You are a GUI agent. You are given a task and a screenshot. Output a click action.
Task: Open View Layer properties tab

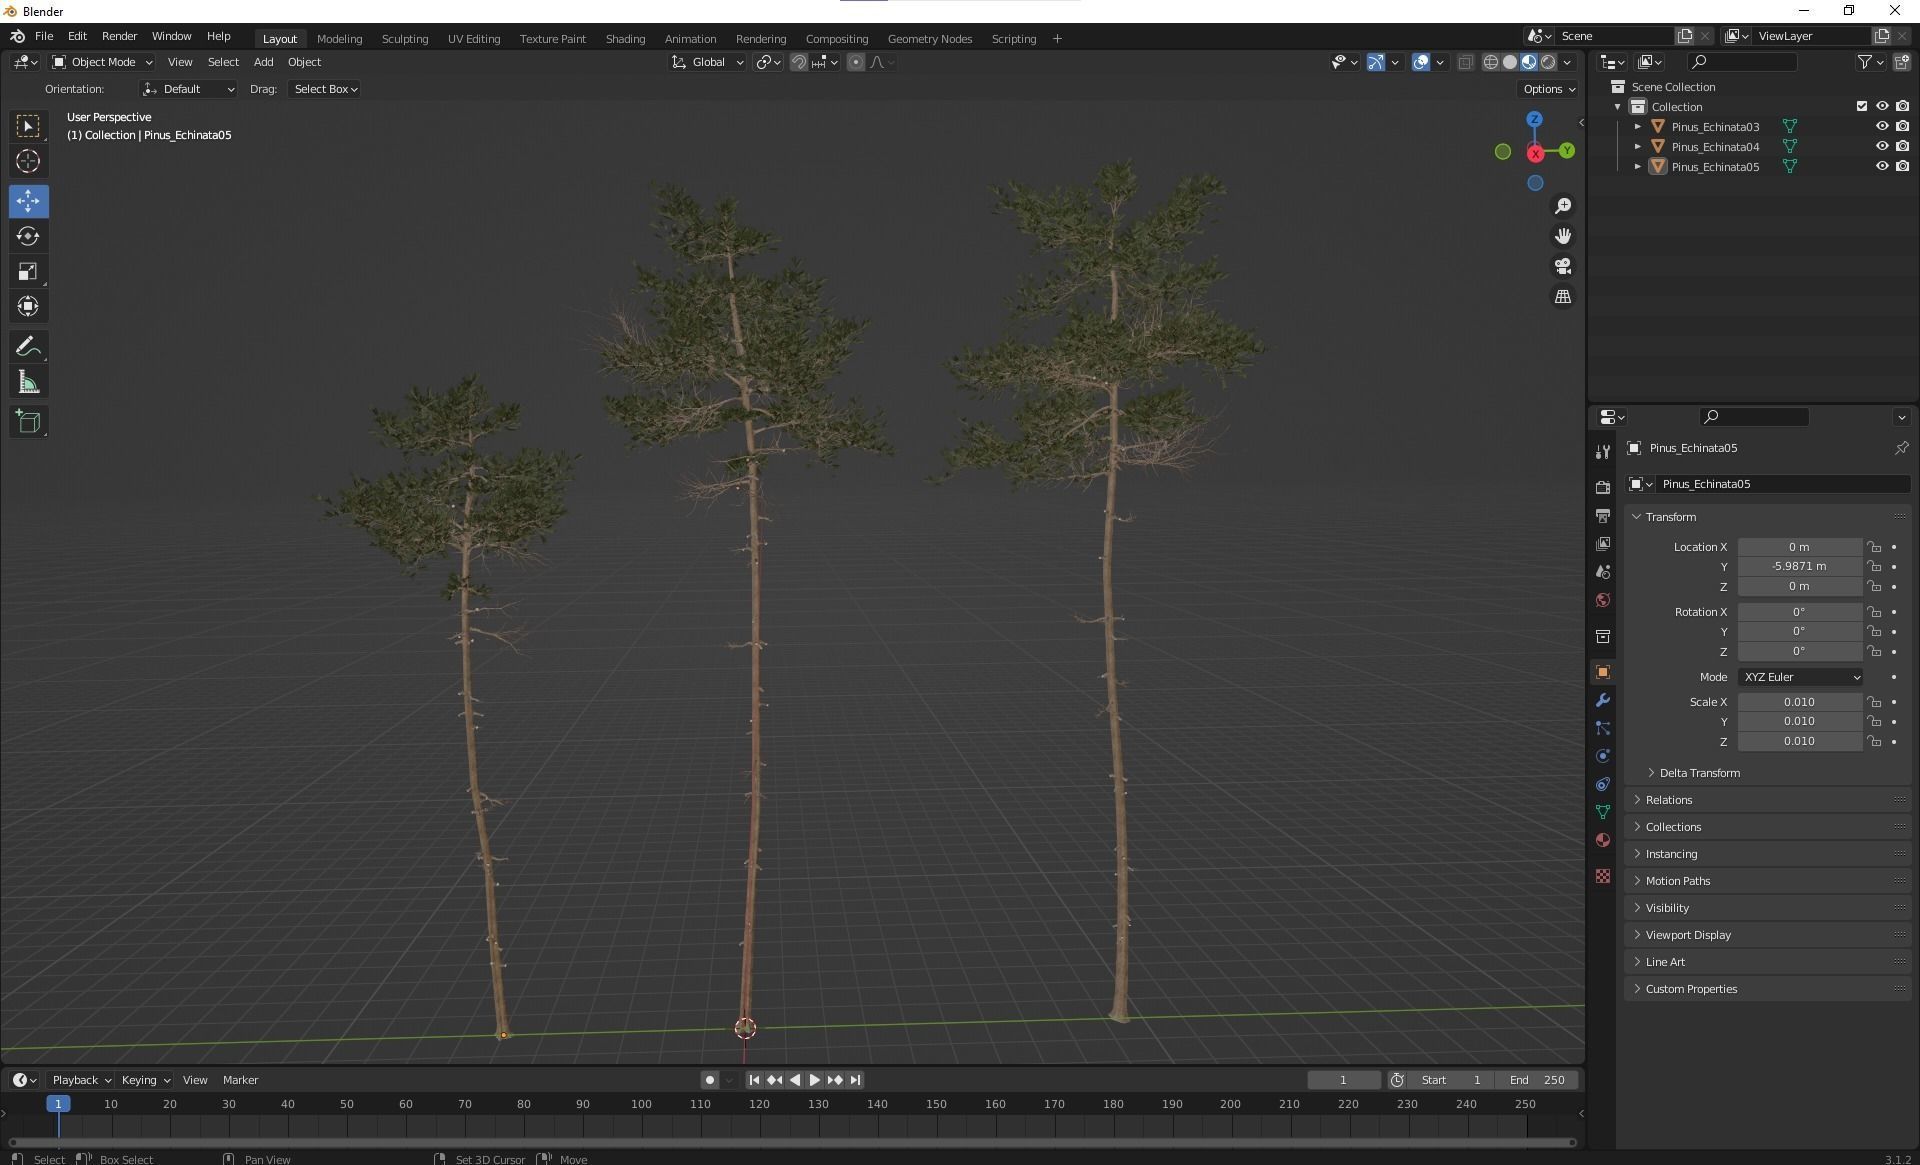(x=1603, y=543)
